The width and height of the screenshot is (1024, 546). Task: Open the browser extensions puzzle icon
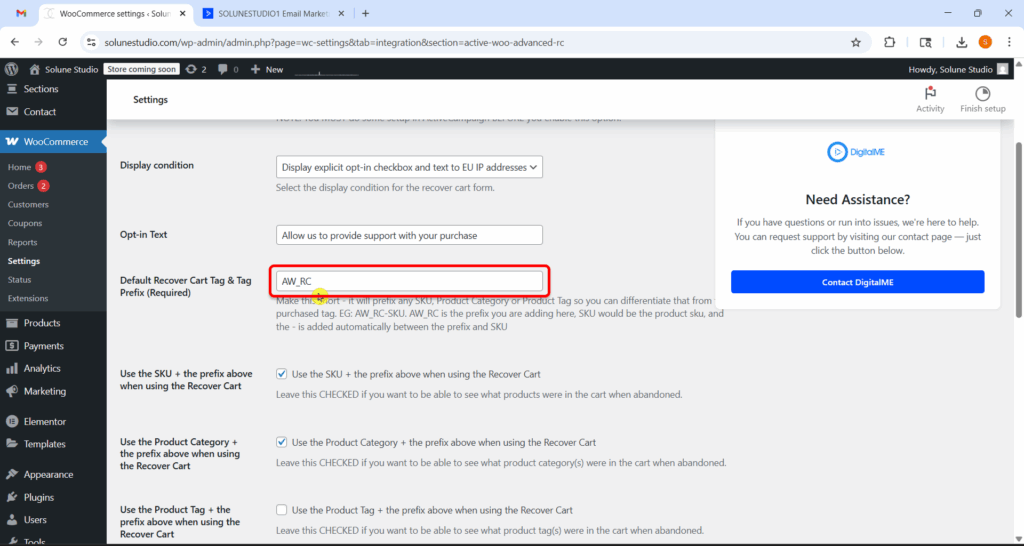point(889,42)
